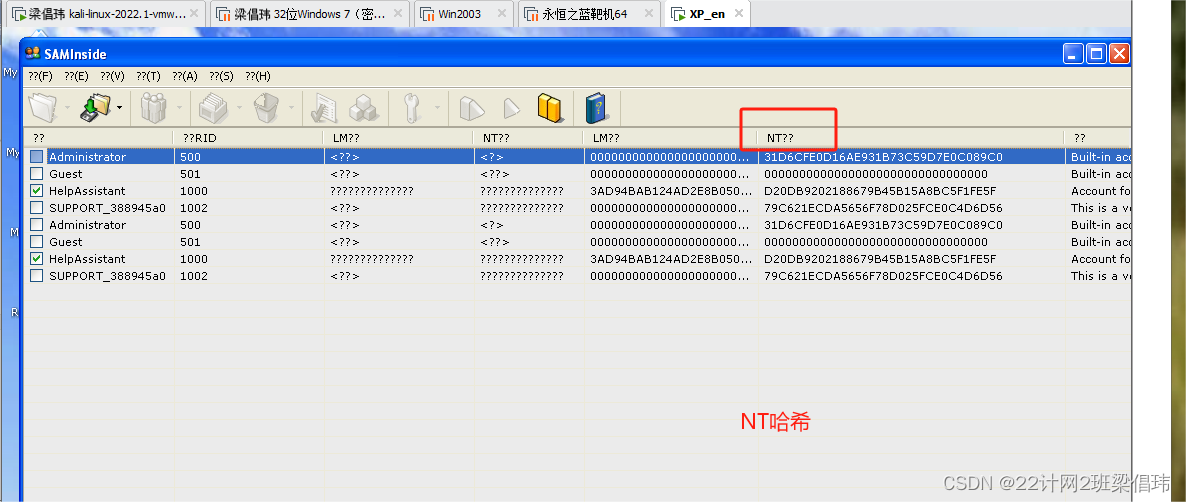Open the dropdown arrow next to import icon
This screenshot has height=502, width=1186.
click(x=120, y=109)
